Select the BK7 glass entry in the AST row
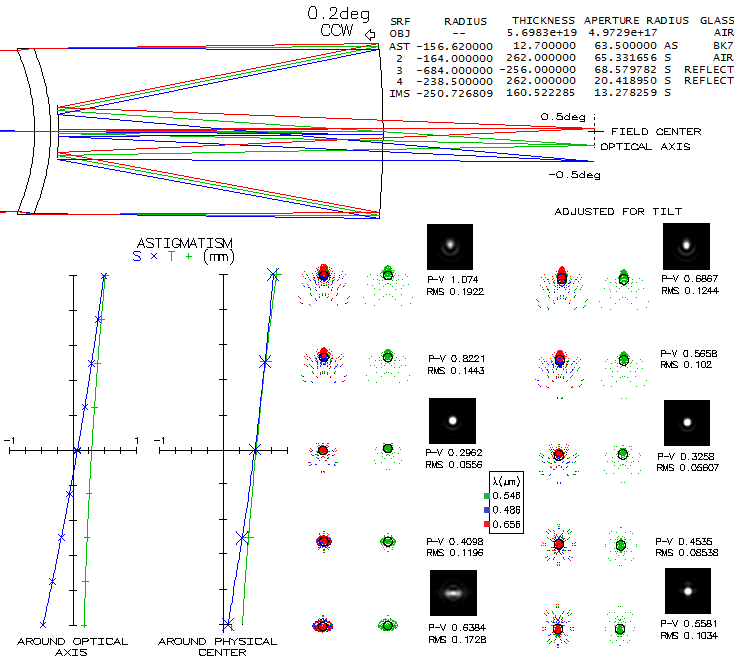The width and height of the screenshot is (741, 663). 723,46
